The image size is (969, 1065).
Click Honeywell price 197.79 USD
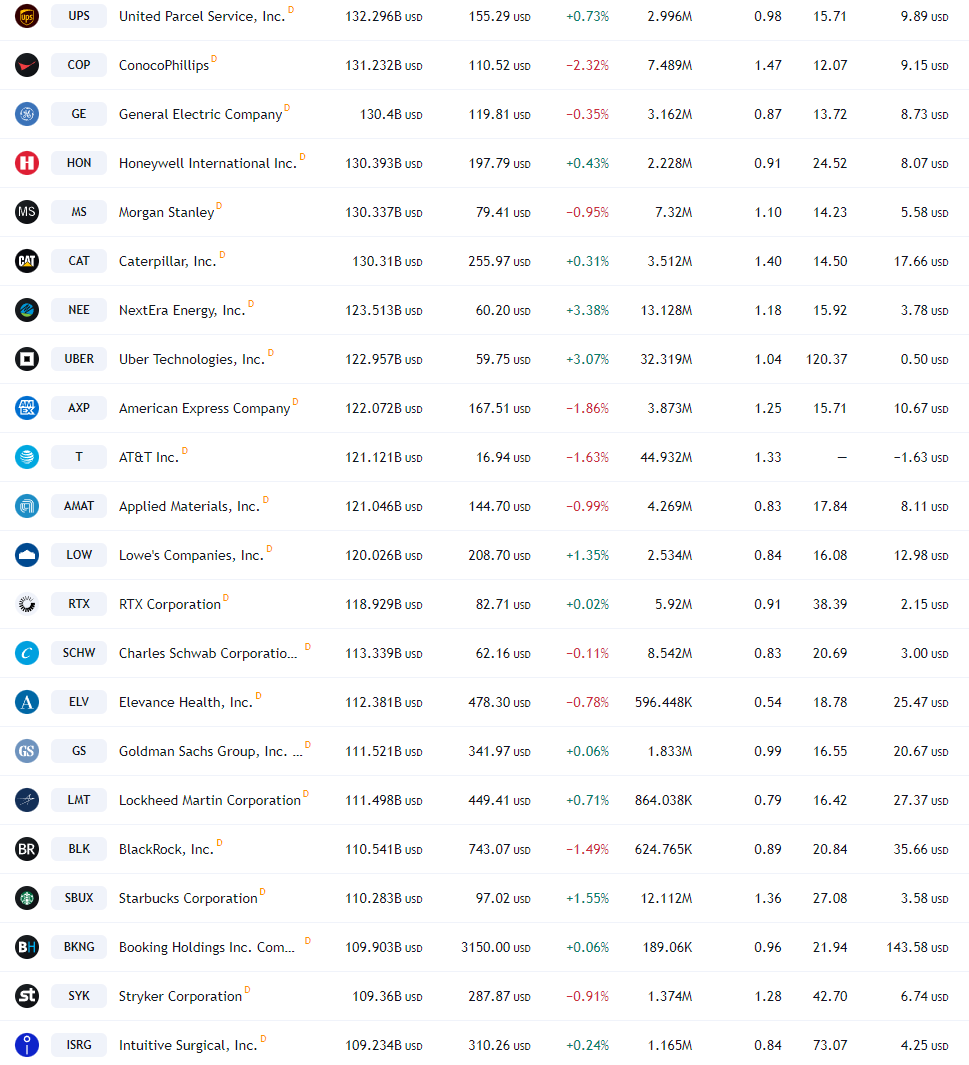tap(499, 163)
